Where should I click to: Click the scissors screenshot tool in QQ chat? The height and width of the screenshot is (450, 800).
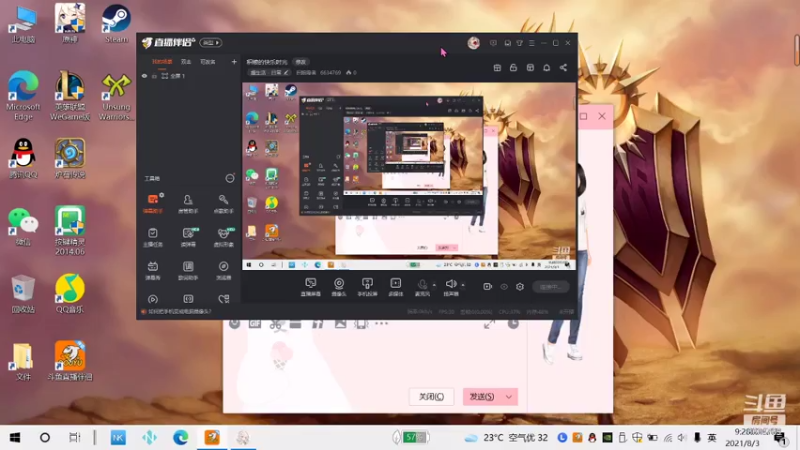276,325
